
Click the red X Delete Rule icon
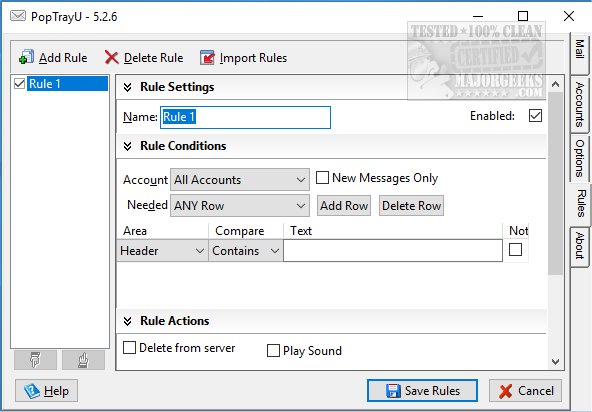click(x=111, y=58)
